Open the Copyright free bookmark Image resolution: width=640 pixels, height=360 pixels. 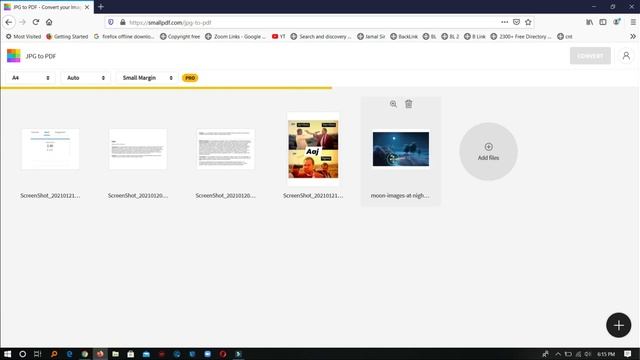180,36
